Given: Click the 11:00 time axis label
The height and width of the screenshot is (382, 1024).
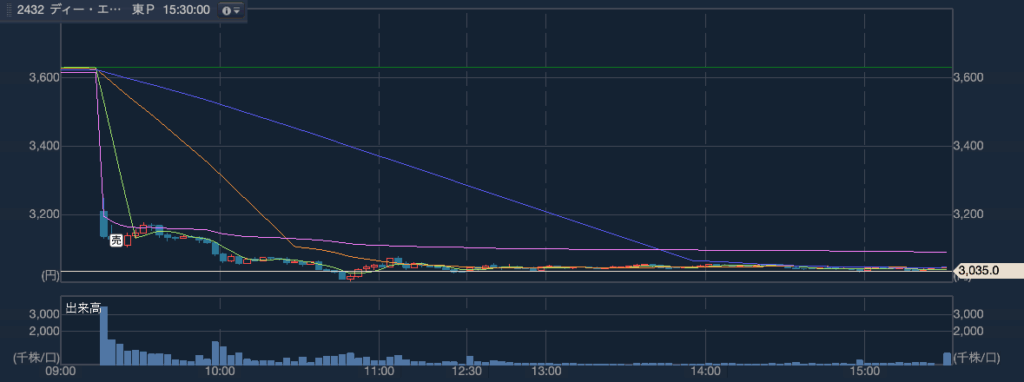Looking at the screenshot, I should (x=379, y=372).
